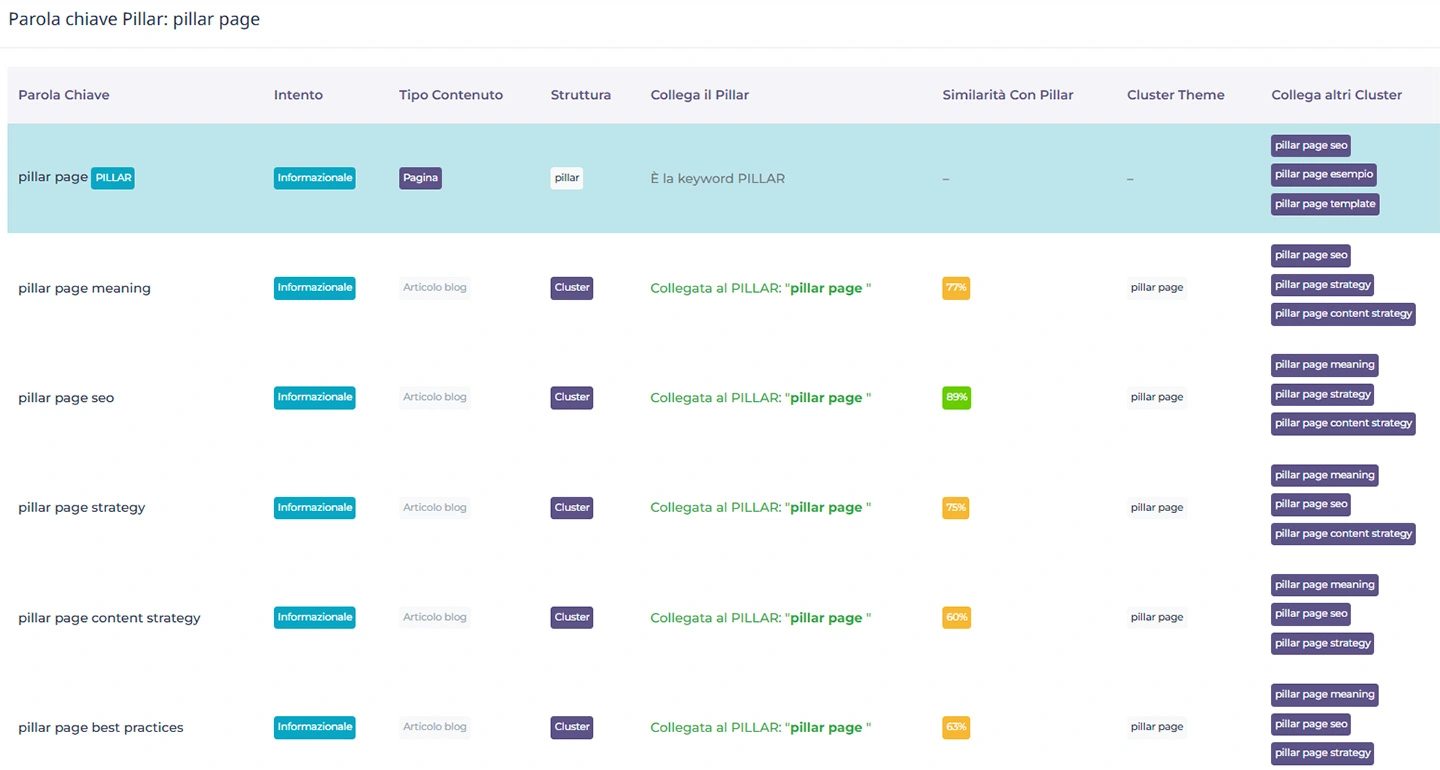Open 'Collegata al PILLAR' link in seo row
Image resolution: width=1440 pixels, height=770 pixels.
pyautogui.click(x=760, y=398)
